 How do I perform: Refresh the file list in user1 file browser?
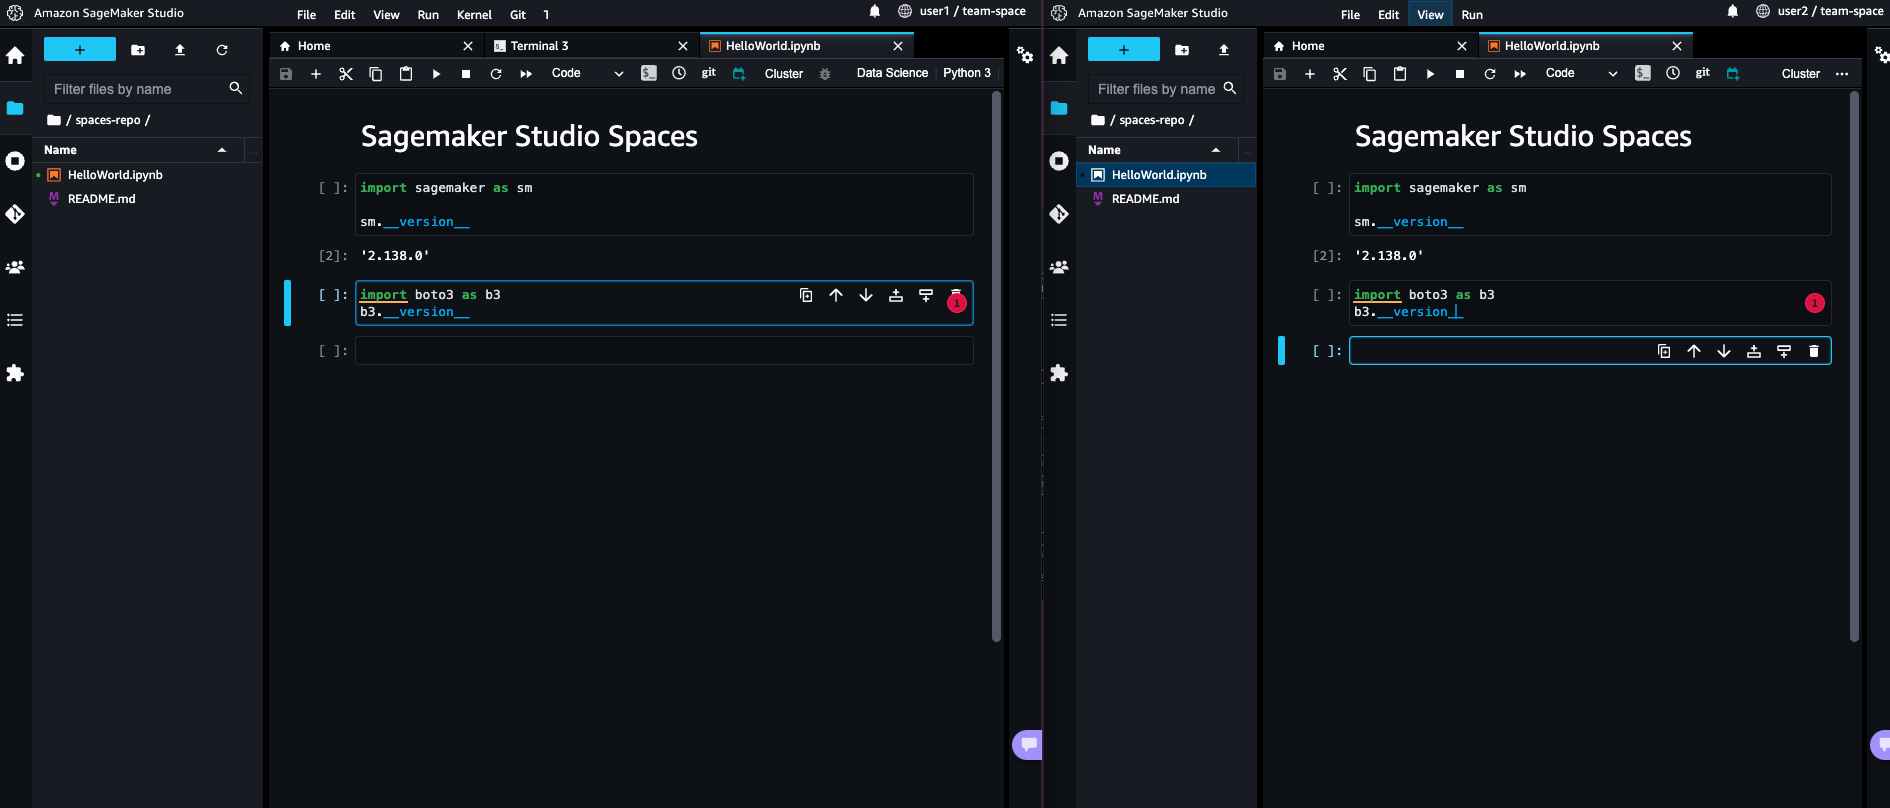[222, 50]
